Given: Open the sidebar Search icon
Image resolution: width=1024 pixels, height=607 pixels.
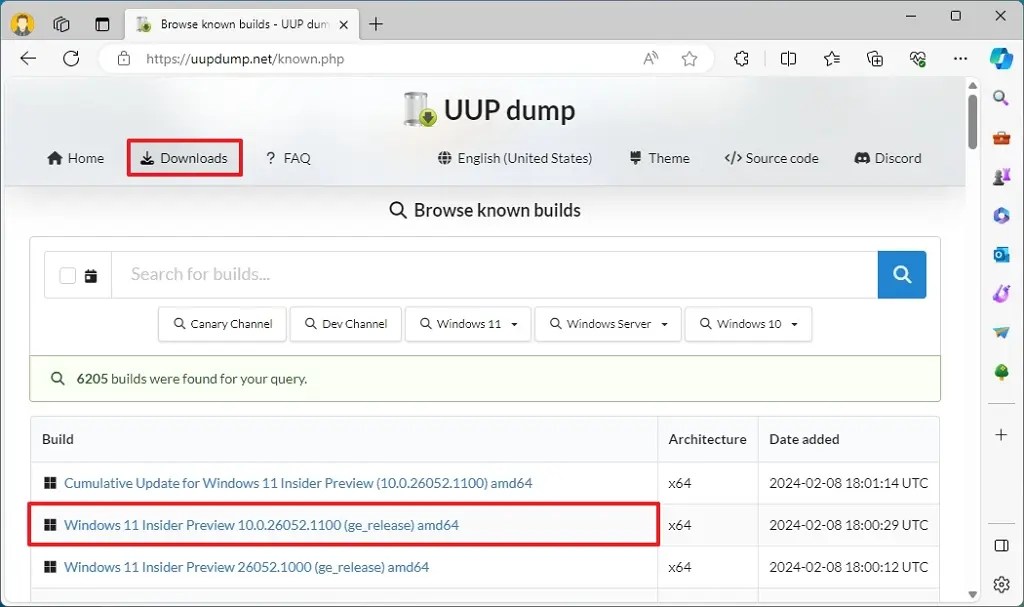Looking at the screenshot, I should coord(1001,98).
